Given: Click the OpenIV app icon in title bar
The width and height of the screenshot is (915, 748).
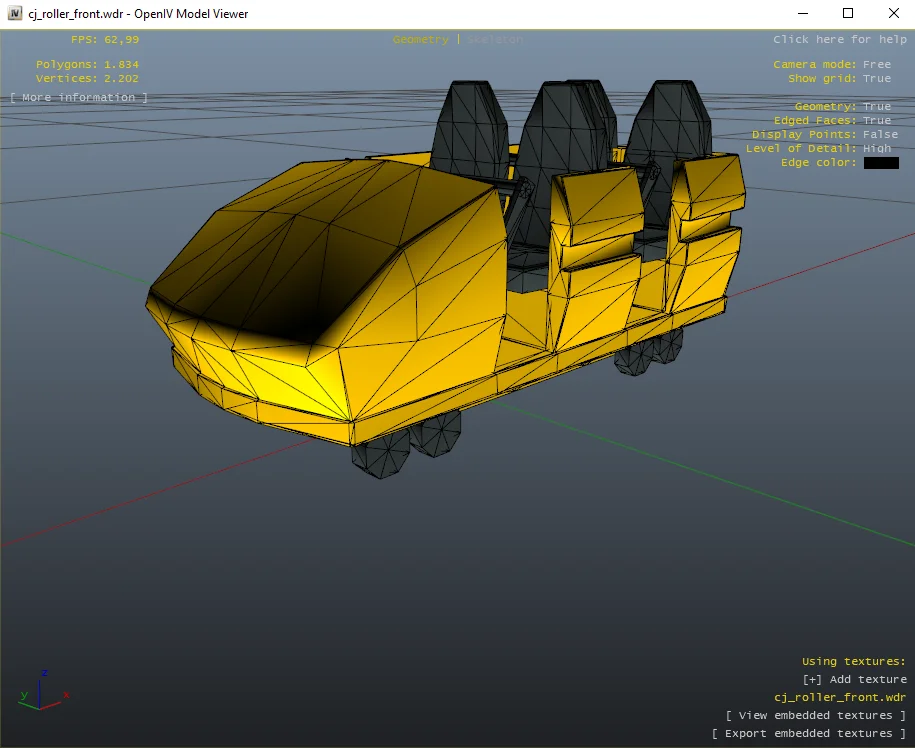Looking at the screenshot, I should pyautogui.click(x=15, y=14).
